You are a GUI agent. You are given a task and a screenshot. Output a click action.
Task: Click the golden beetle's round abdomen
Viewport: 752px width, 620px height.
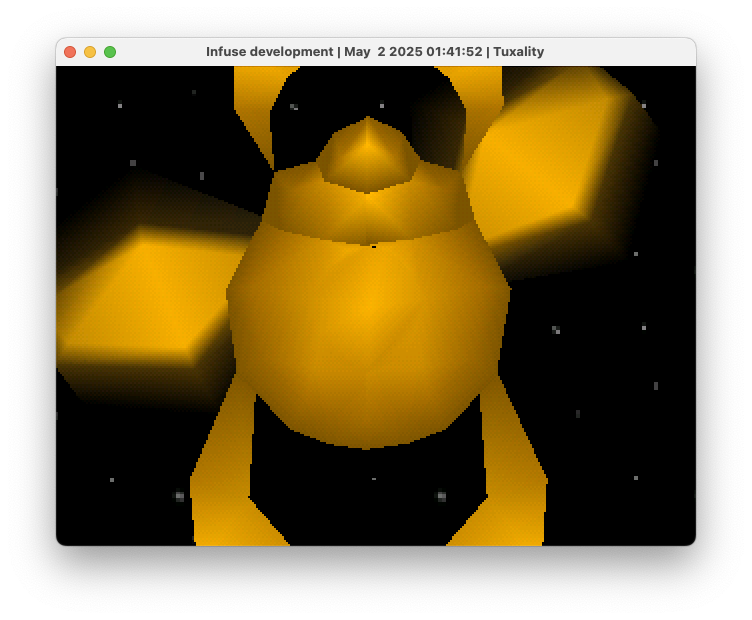(368, 336)
